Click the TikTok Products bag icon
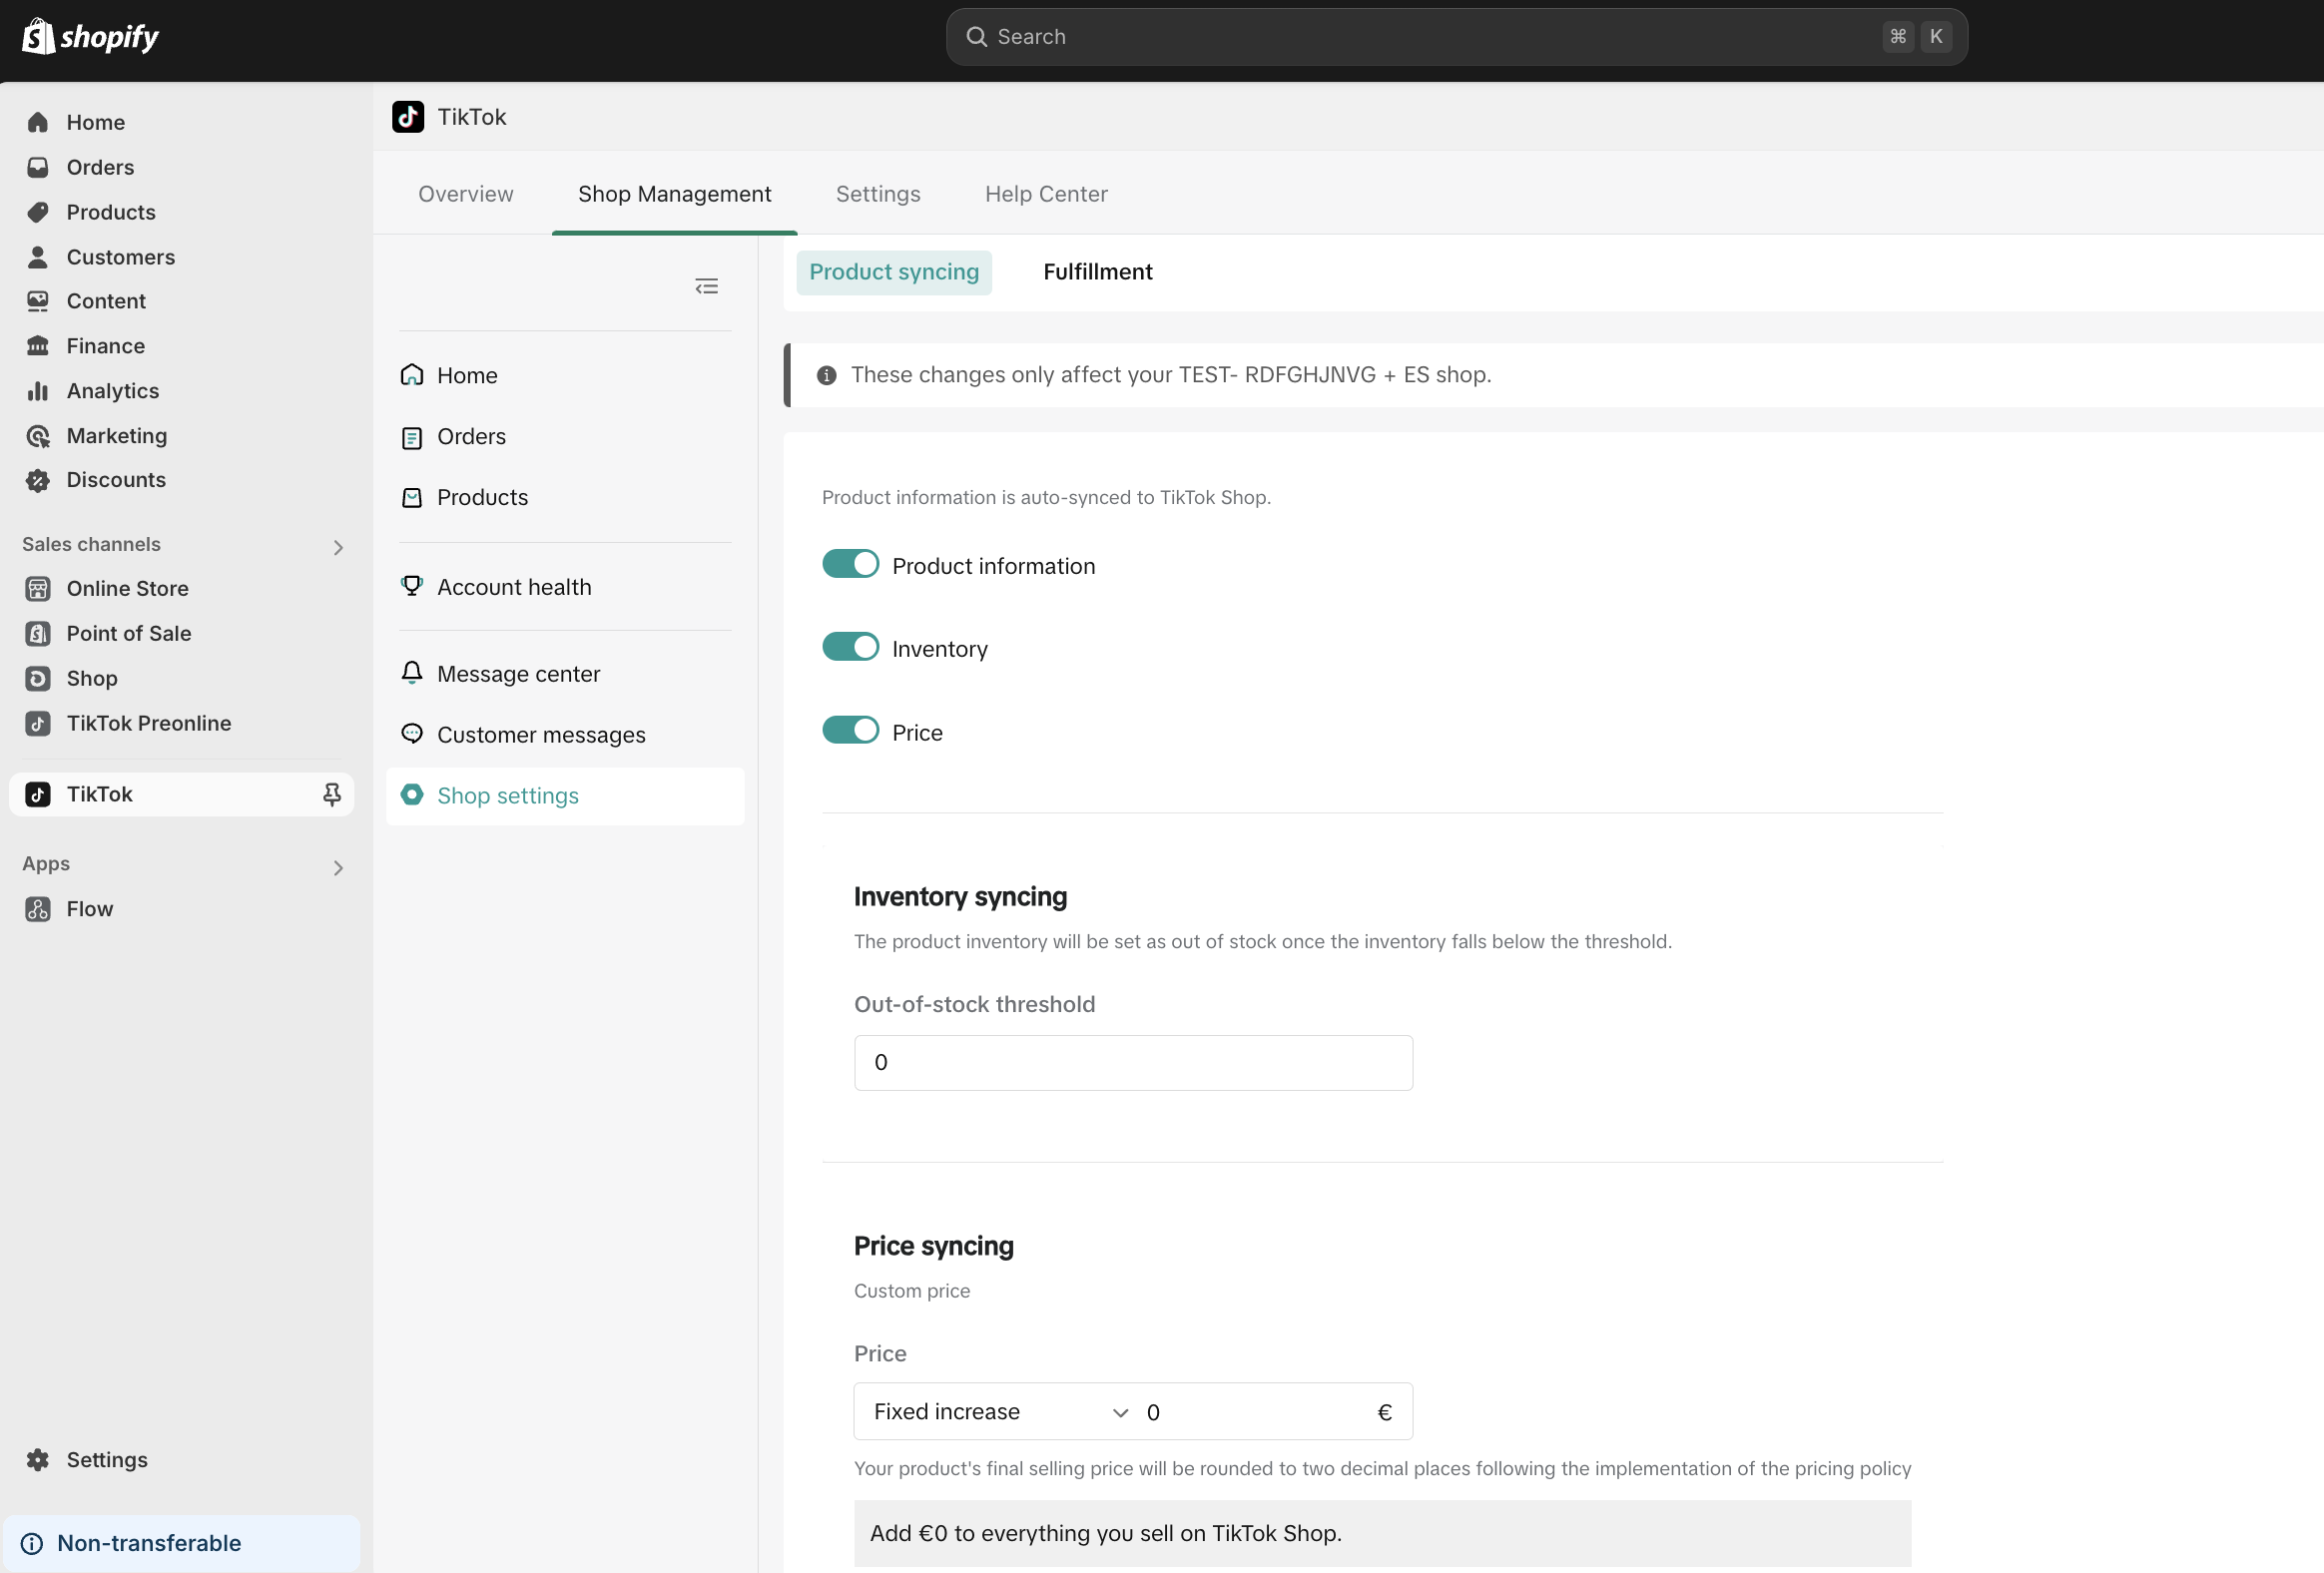The image size is (2324, 1573). click(x=412, y=498)
